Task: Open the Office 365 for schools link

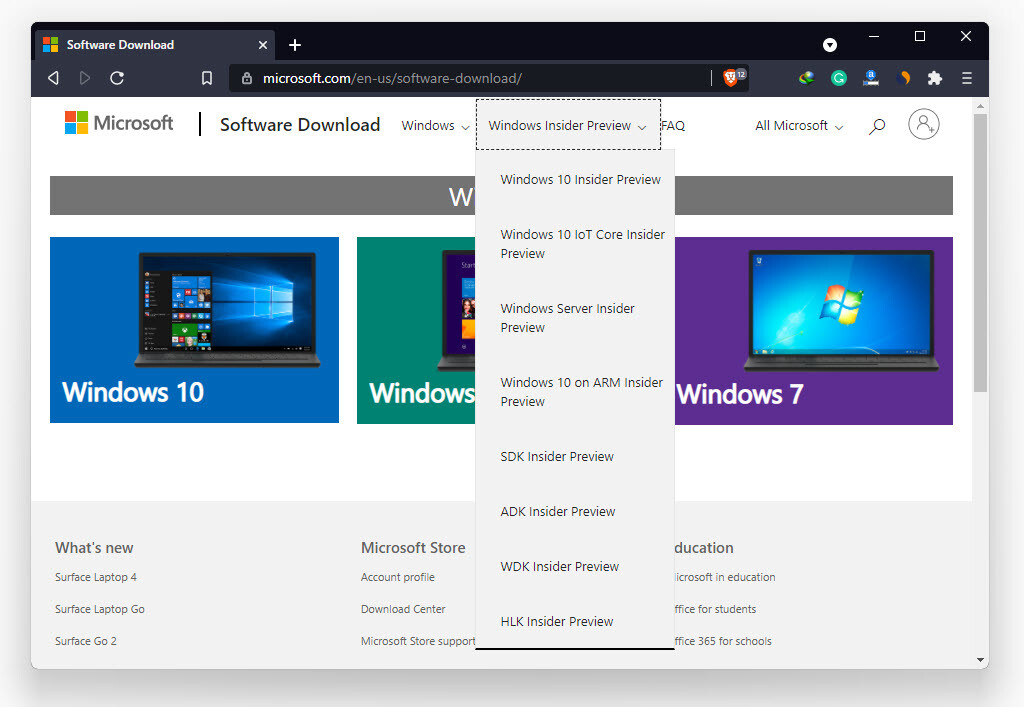Action: pyautogui.click(x=723, y=641)
